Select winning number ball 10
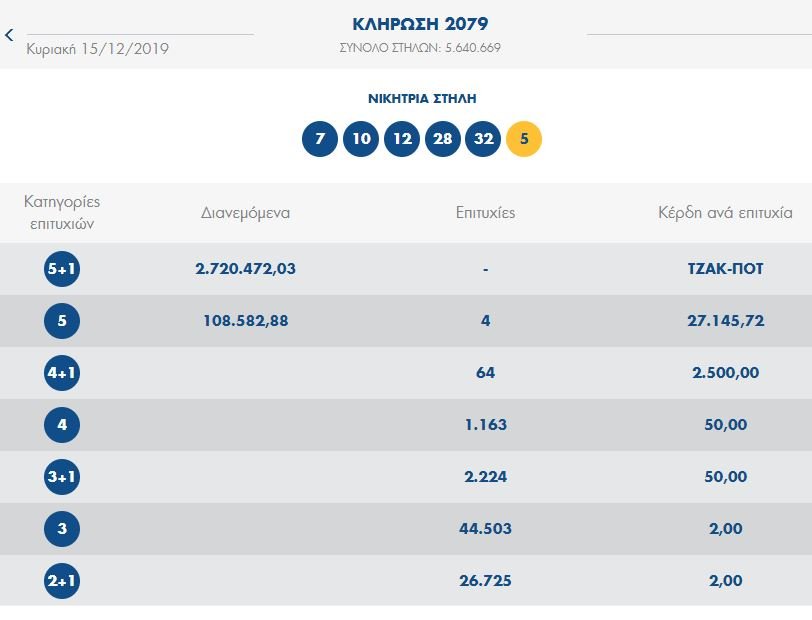Screen dimensions: 812x620 tap(361, 139)
